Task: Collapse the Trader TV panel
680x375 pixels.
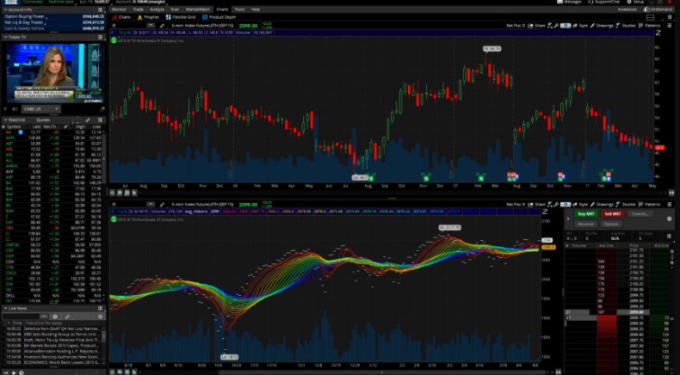Action: pyautogui.click(x=5, y=37)
